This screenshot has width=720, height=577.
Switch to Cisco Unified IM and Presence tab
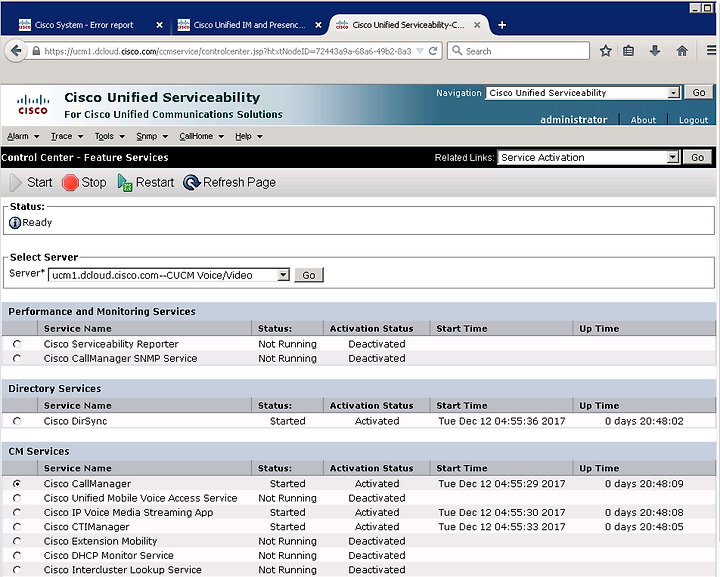click(x=249, y=25)
